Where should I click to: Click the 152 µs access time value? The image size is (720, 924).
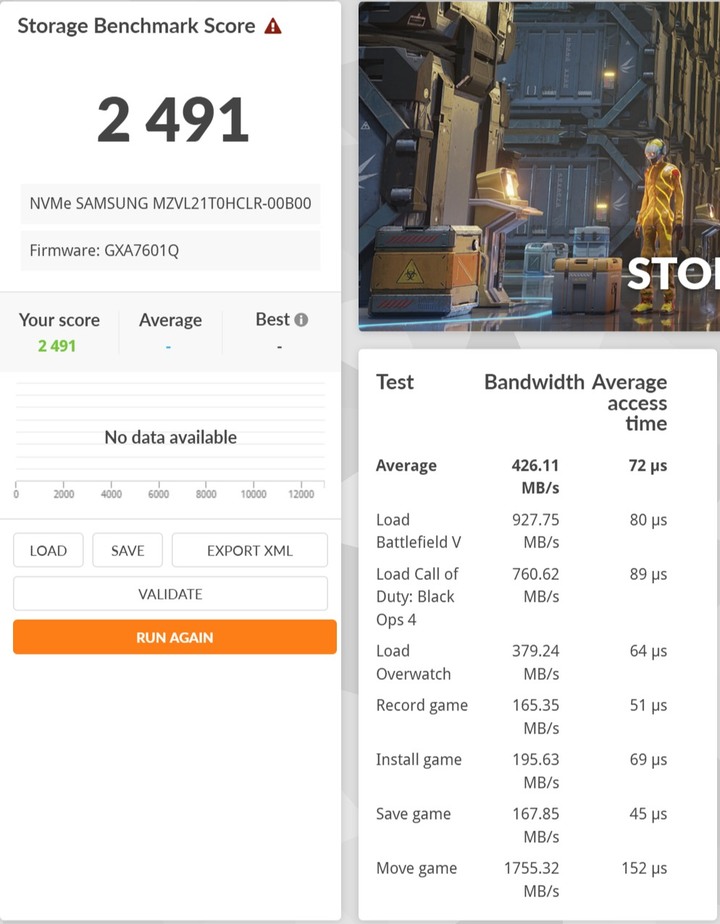click(644, 868)
